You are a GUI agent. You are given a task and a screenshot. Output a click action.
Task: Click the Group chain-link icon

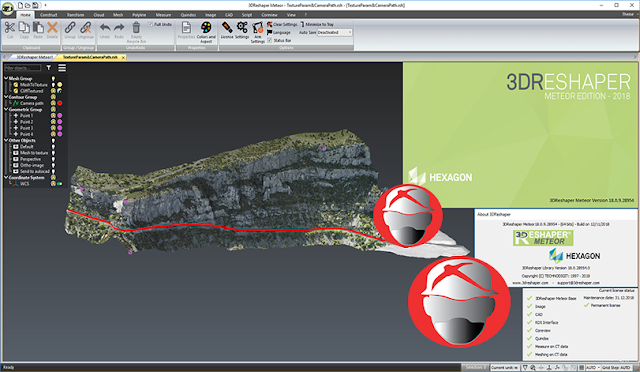[x=70, y=28]
